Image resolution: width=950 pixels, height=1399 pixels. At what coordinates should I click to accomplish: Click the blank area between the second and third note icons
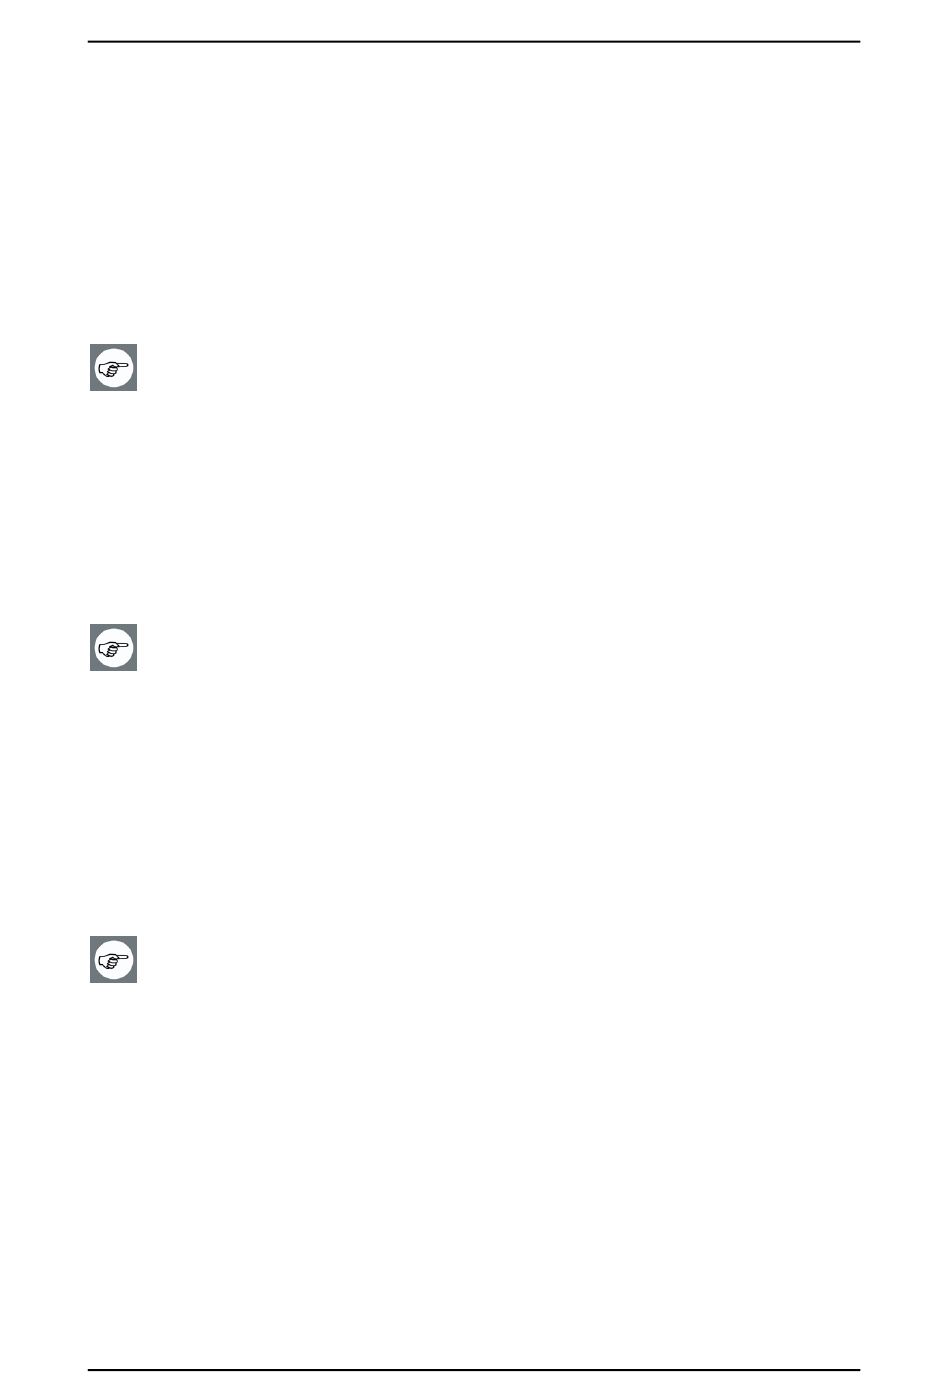click(x=474, y=804)
